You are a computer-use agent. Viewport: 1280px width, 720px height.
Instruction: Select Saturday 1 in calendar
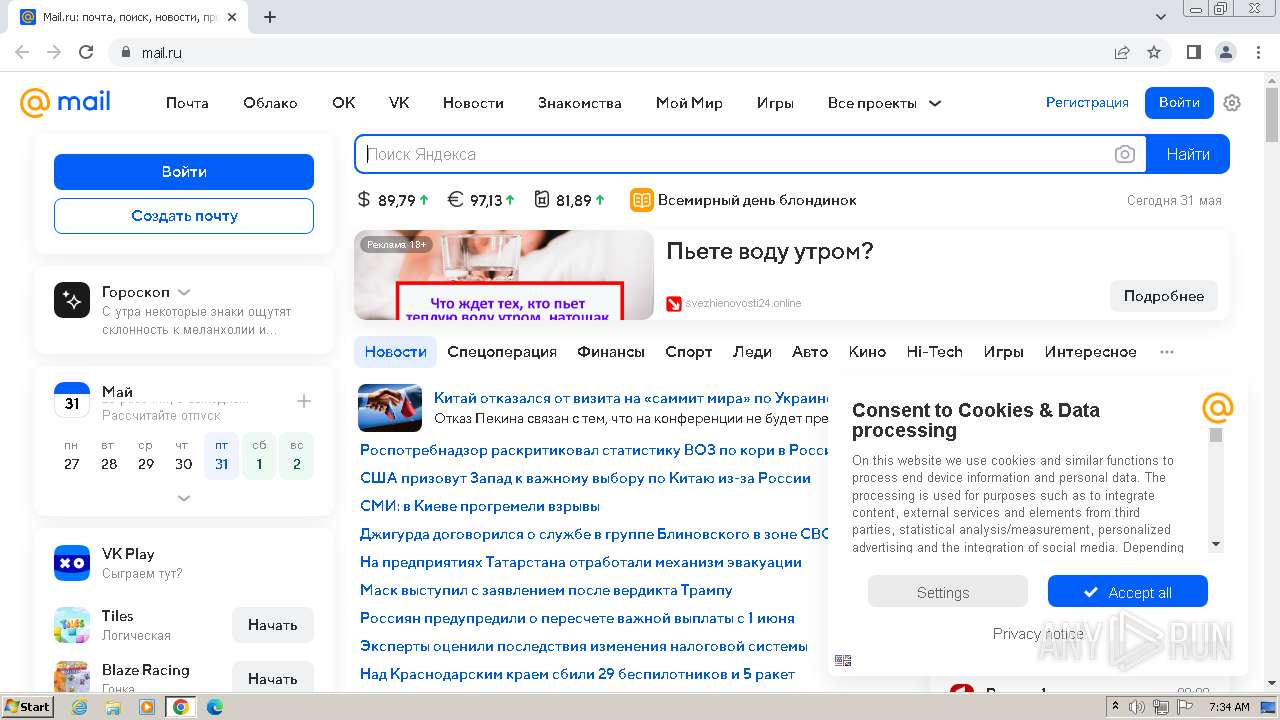[259, 456]
